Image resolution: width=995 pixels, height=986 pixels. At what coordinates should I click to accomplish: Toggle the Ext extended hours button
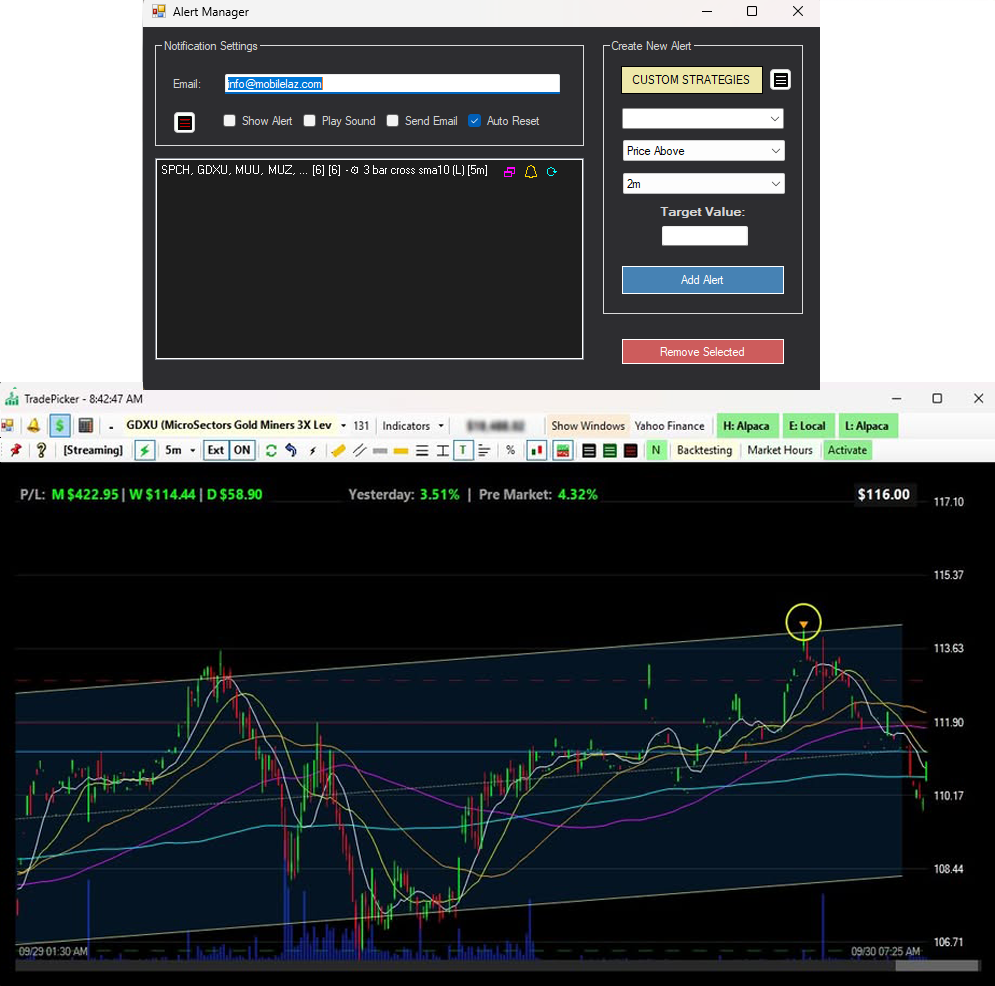point(216,450)
